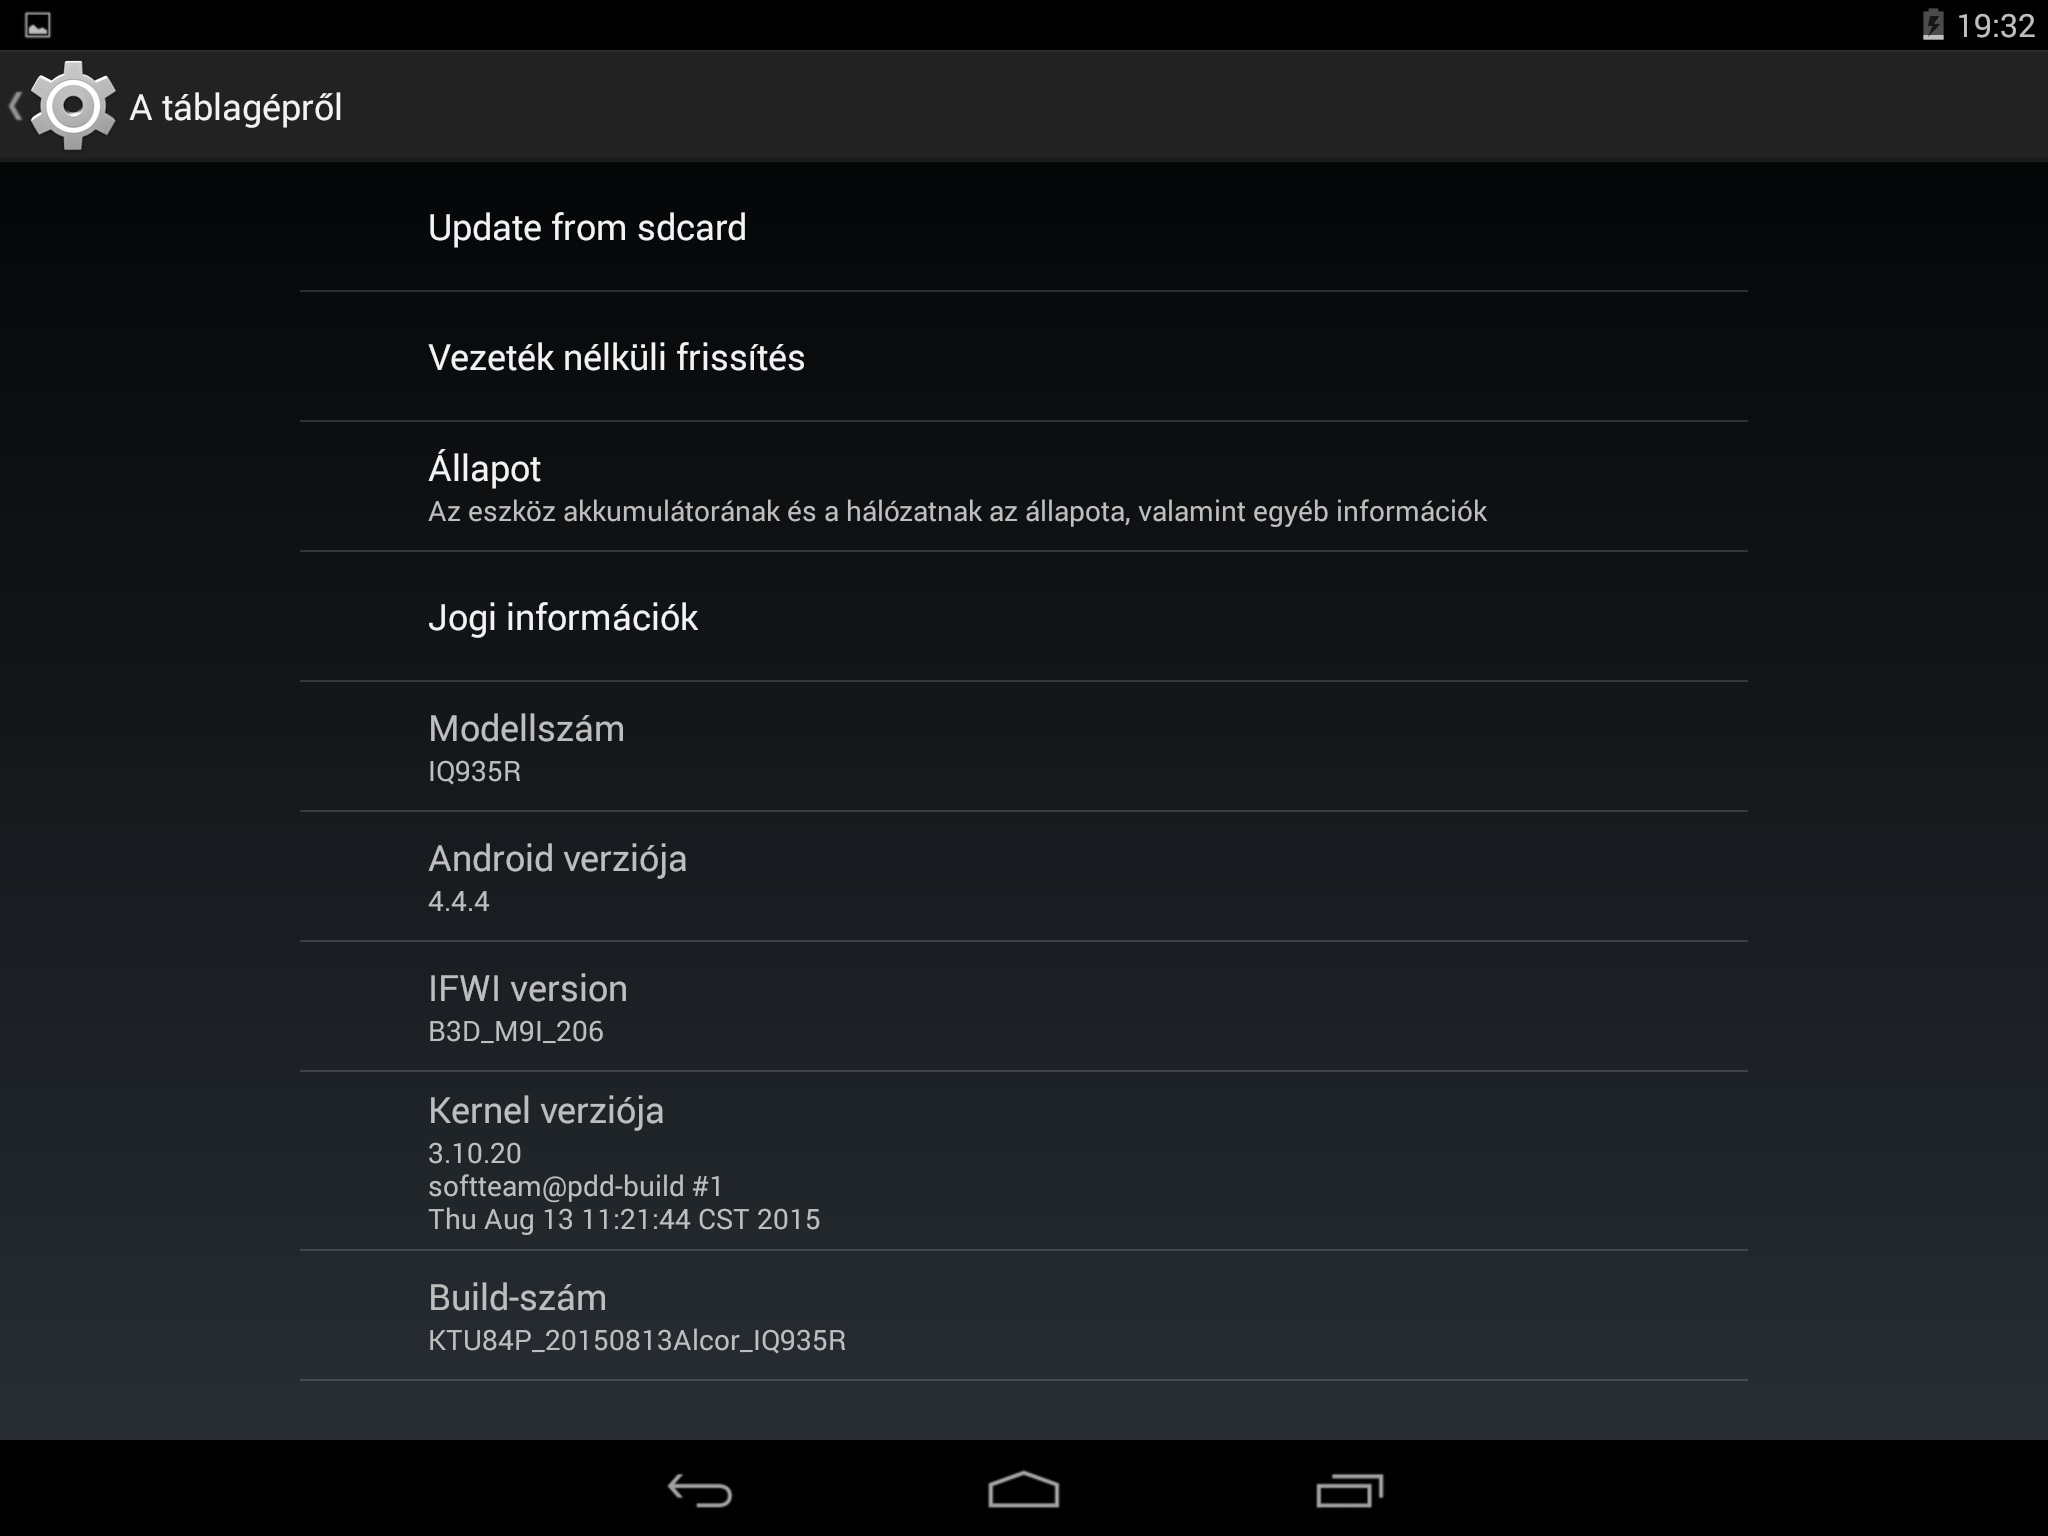The height and width of the screenshot is (1536, 2048).
Task: Tap the Home navigation button
Action: click(1023, 1490)
